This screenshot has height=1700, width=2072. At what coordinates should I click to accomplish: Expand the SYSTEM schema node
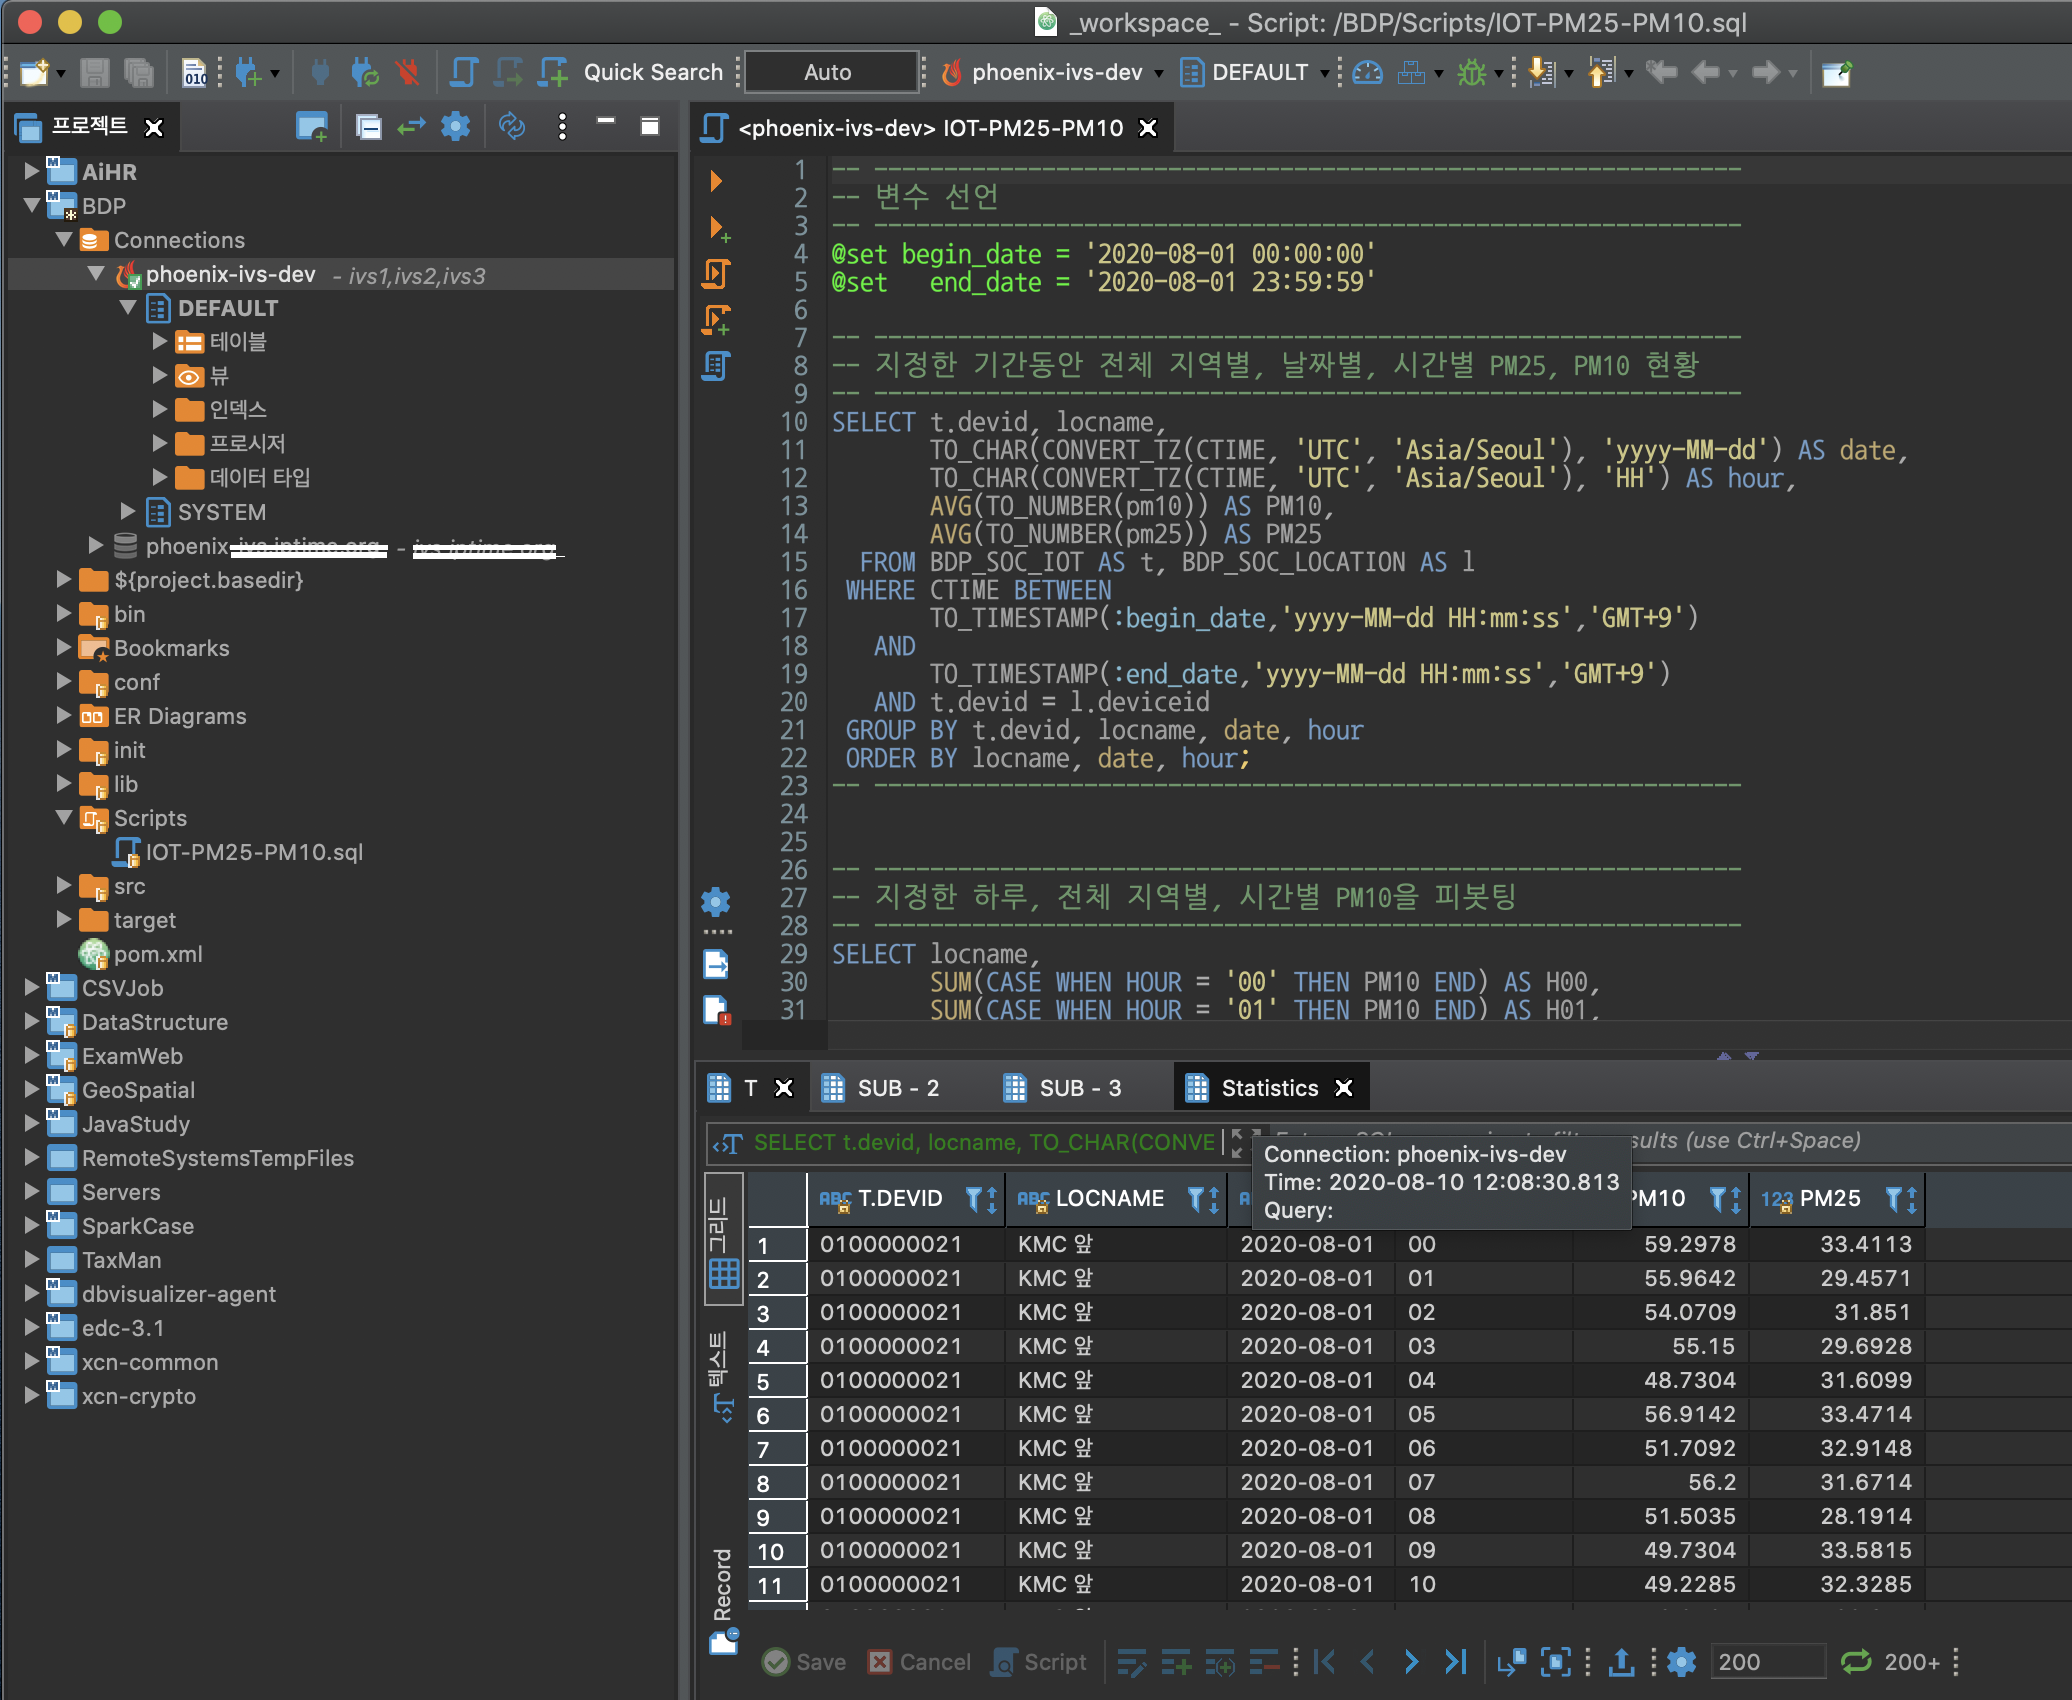(128, 512)
